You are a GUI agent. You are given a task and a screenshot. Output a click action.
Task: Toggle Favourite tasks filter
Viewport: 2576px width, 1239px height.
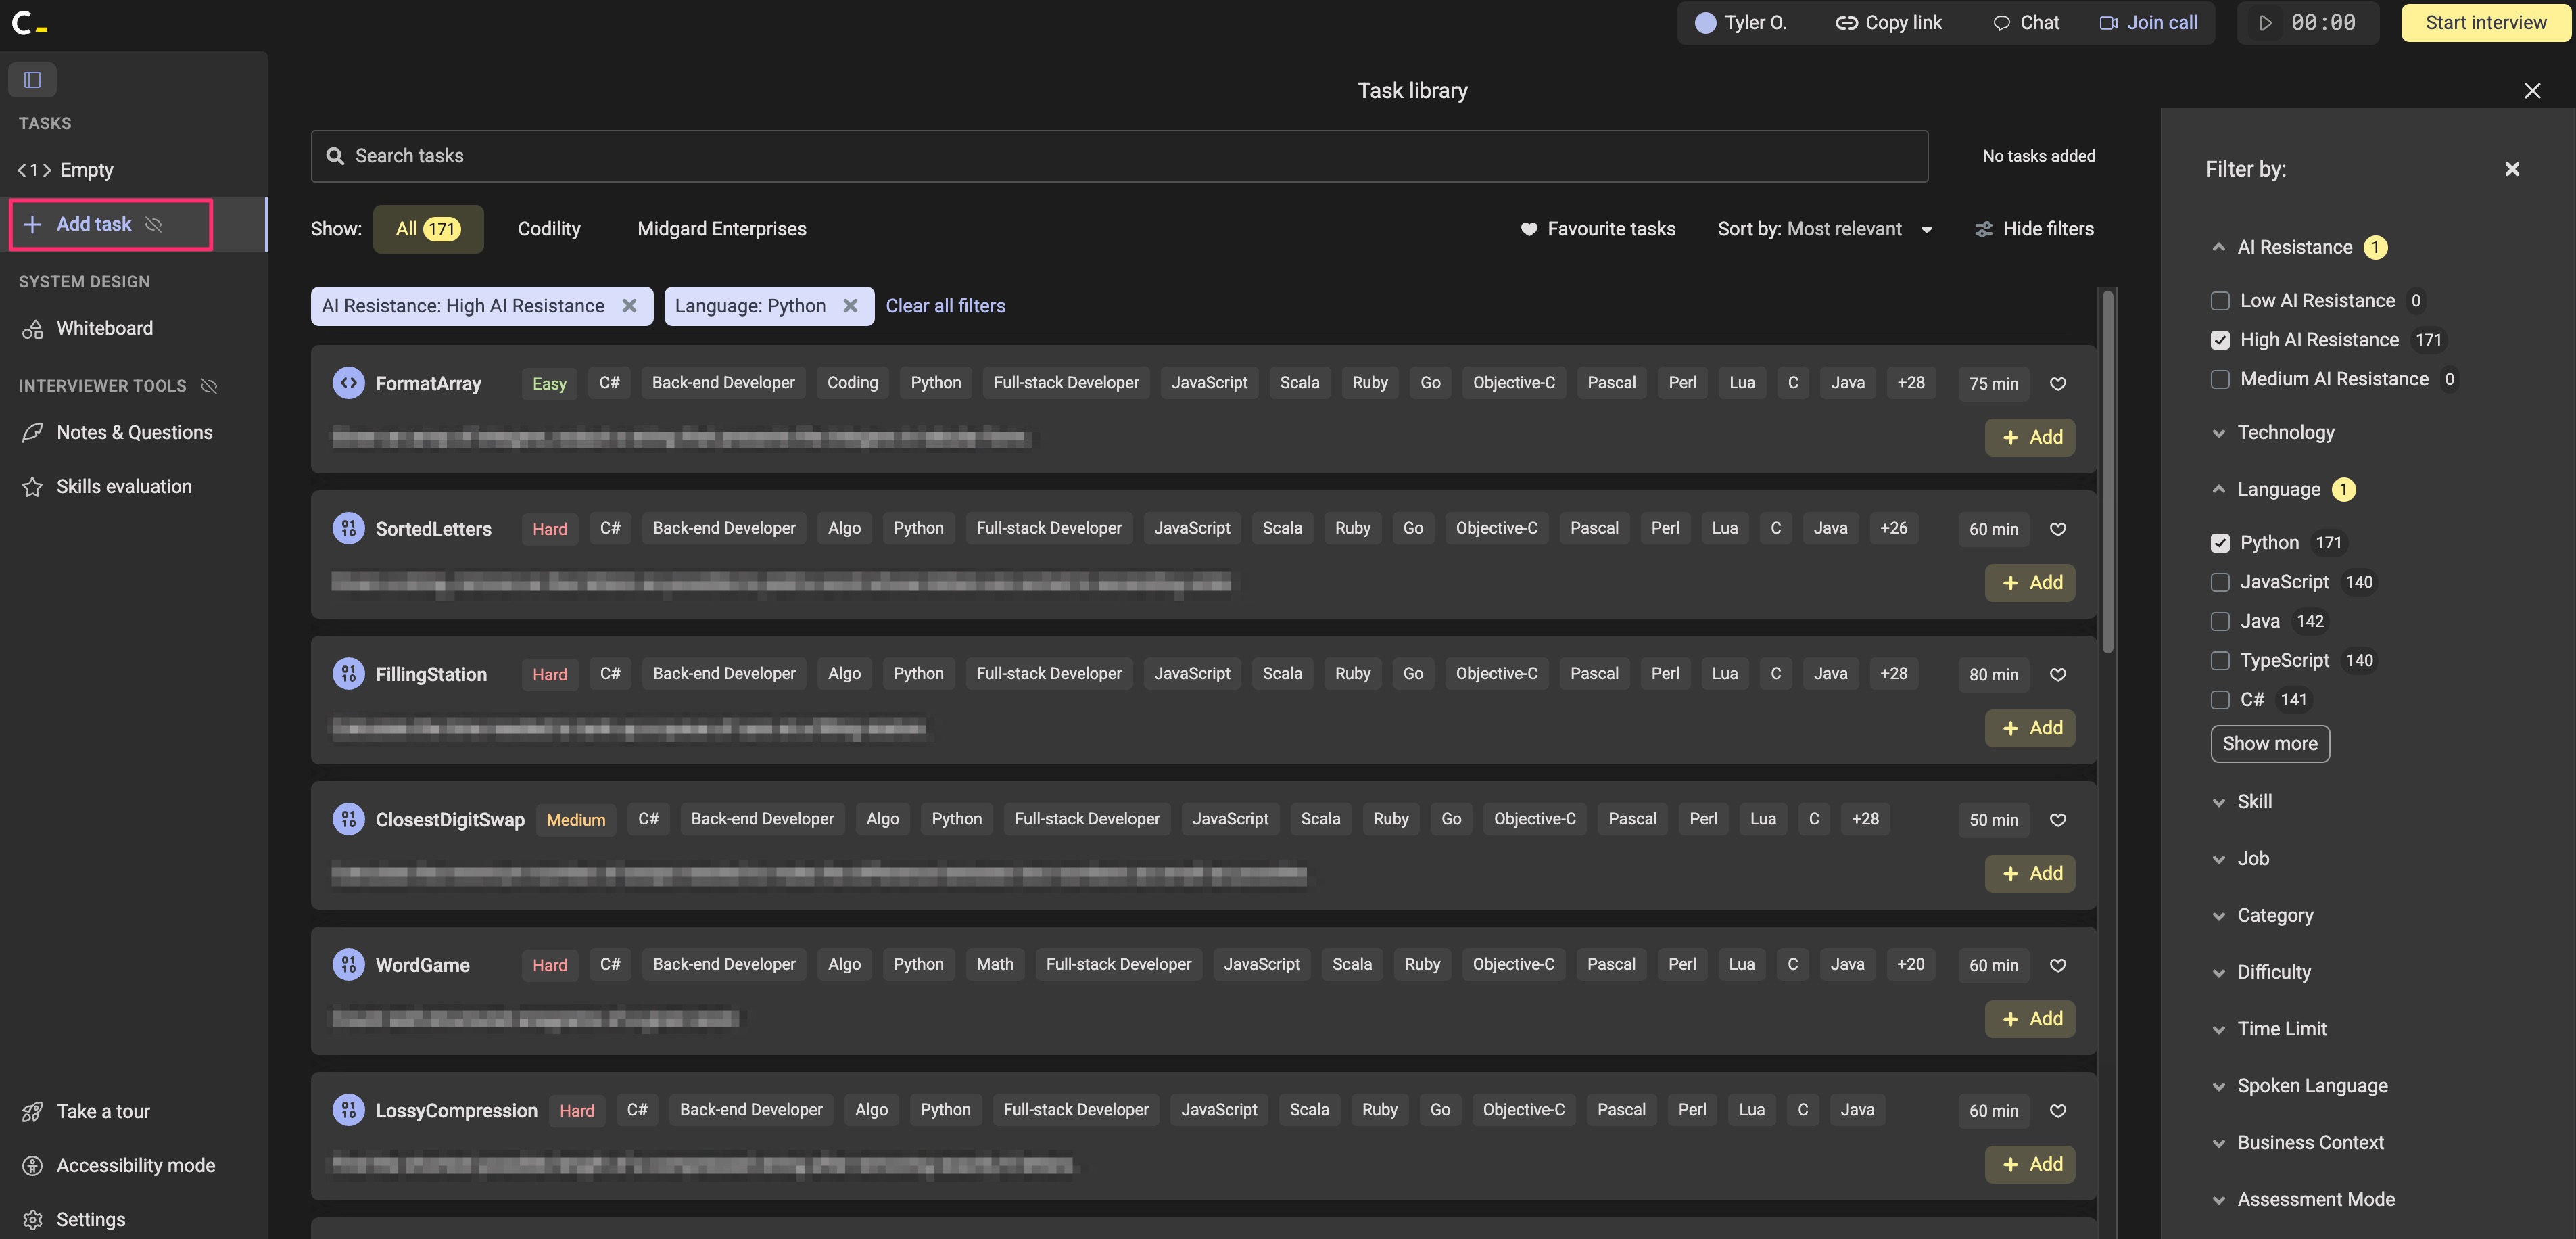point(1597,229)
